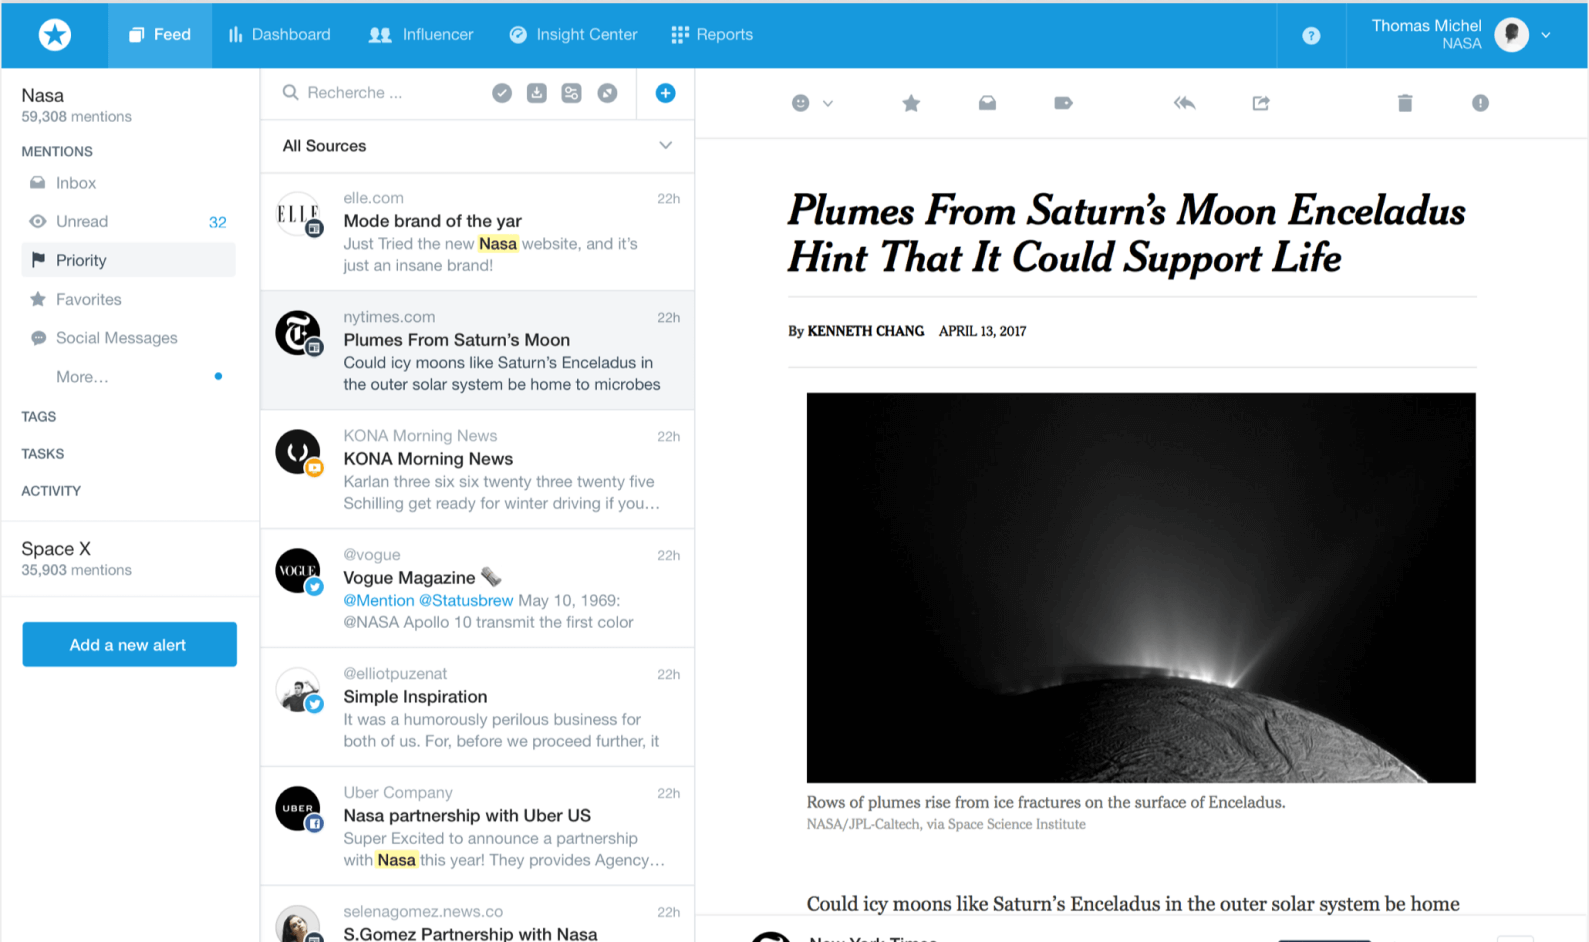The image size is (1589, 942).
Task: Expand the TASKS section
Action: click(43, 453)
